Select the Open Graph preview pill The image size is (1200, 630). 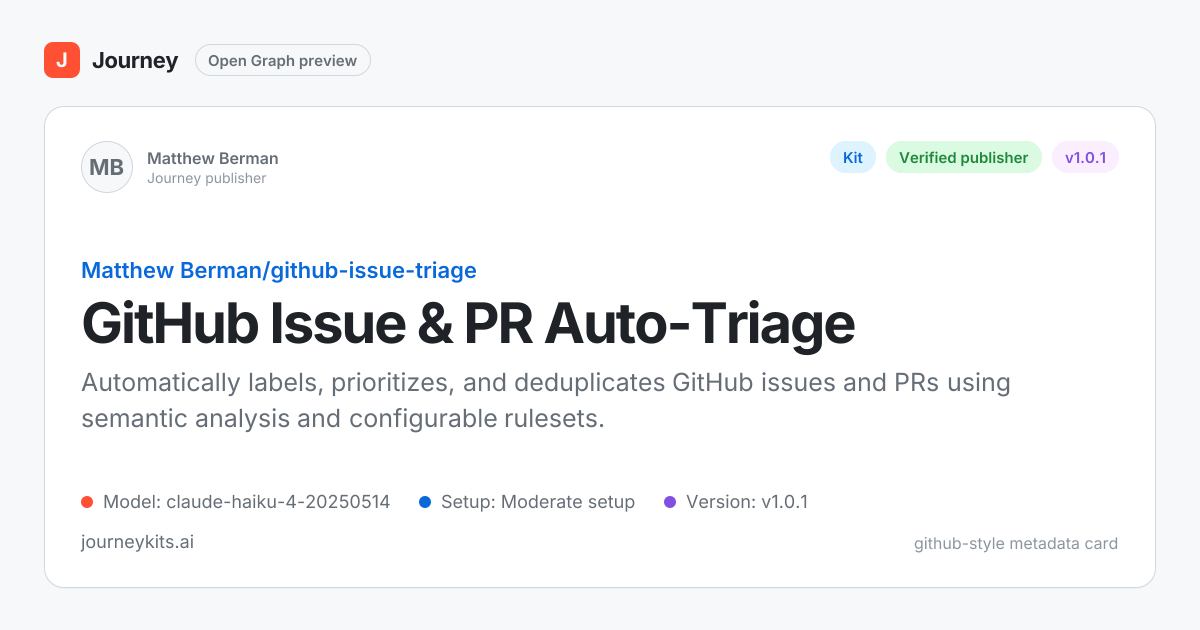coord(283,60)
